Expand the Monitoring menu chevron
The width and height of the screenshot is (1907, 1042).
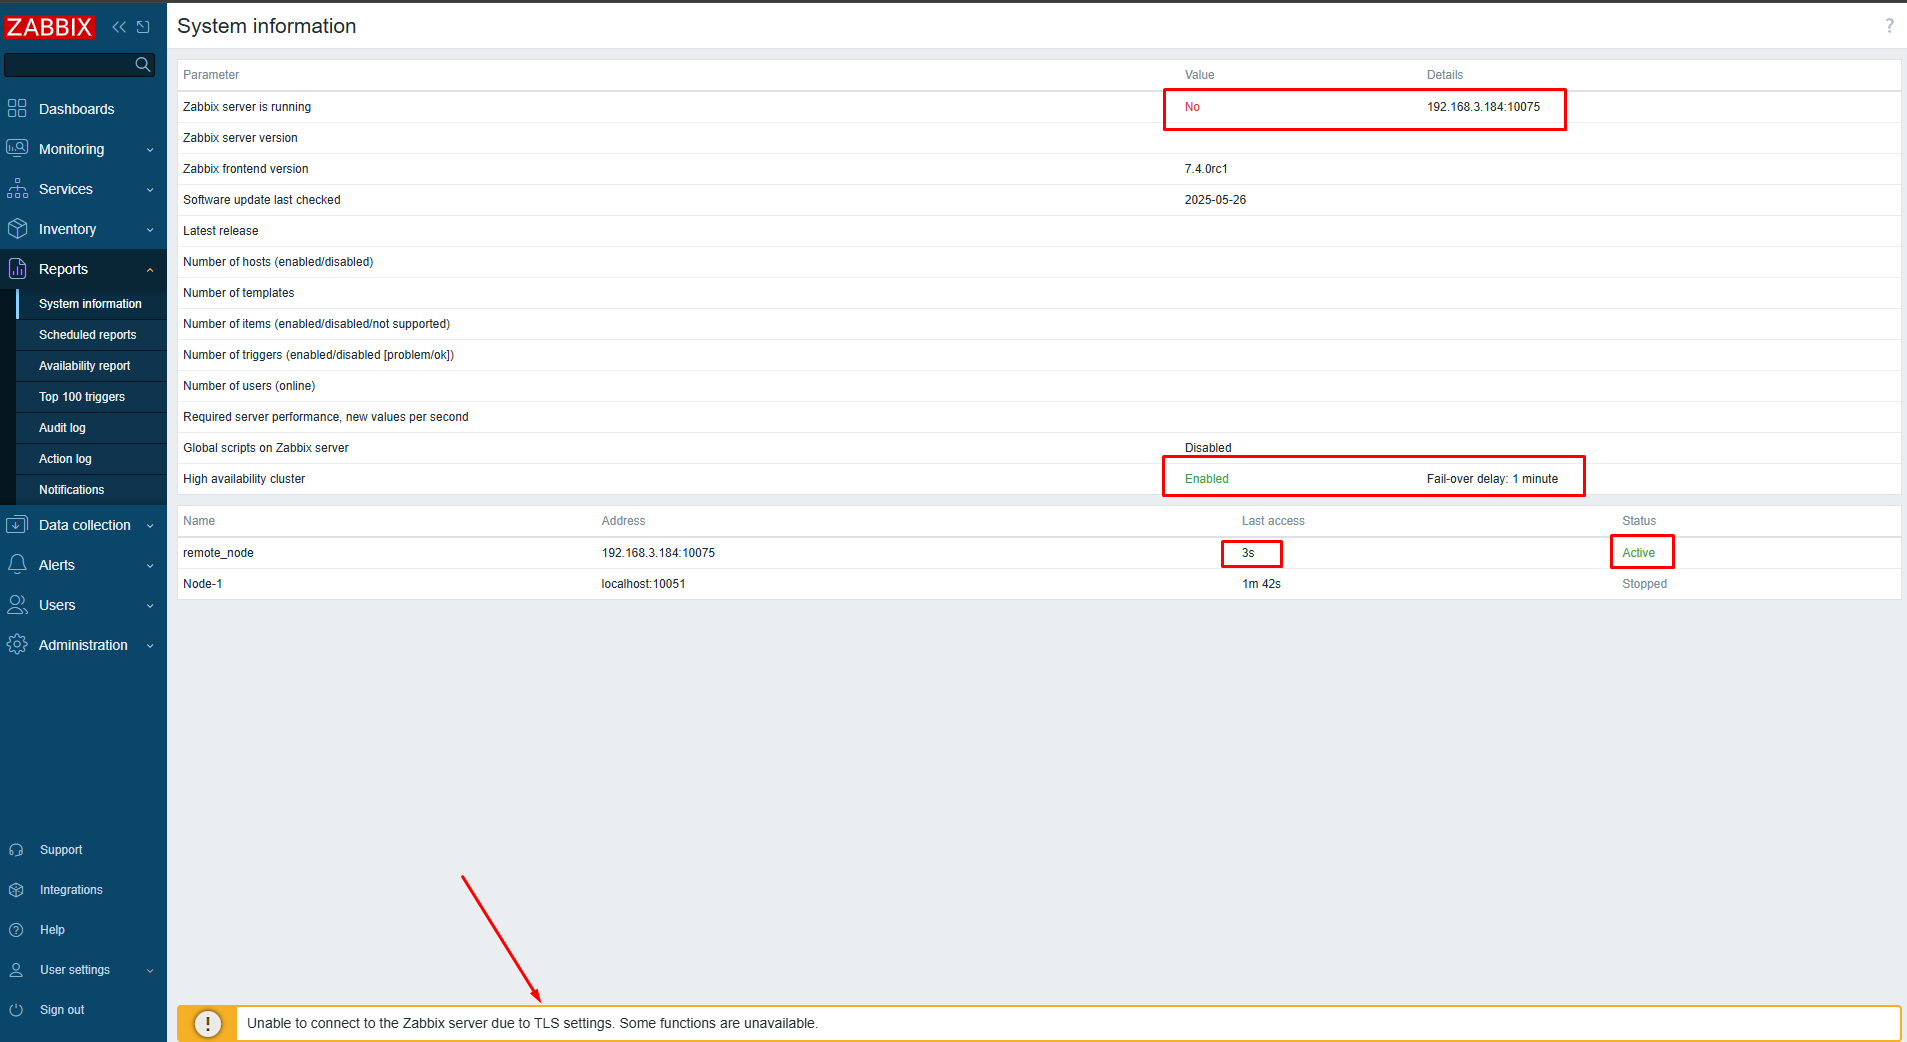pyautogui.click(x=150, y=150)
